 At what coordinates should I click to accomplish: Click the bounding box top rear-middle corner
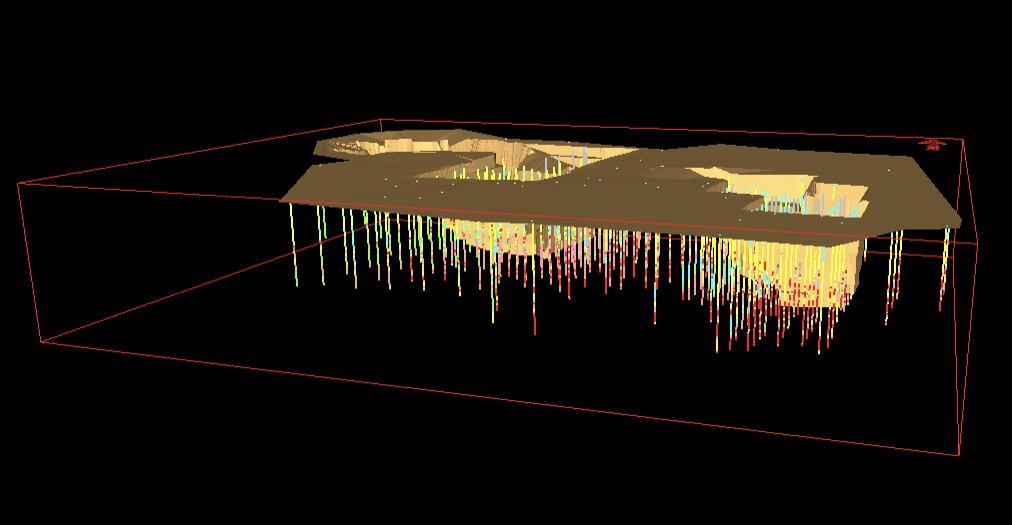point(381,120)
